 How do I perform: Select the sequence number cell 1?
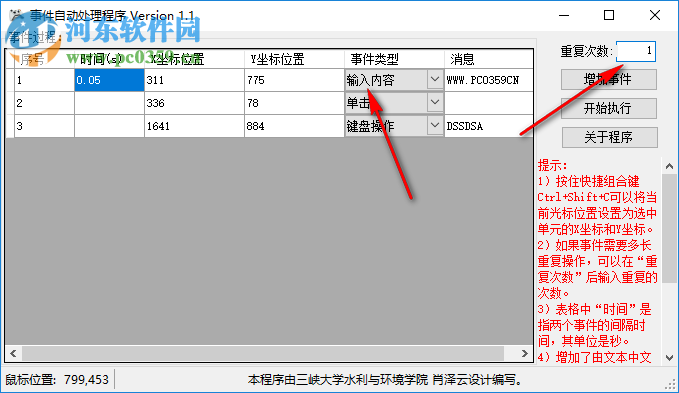[44, 80]
